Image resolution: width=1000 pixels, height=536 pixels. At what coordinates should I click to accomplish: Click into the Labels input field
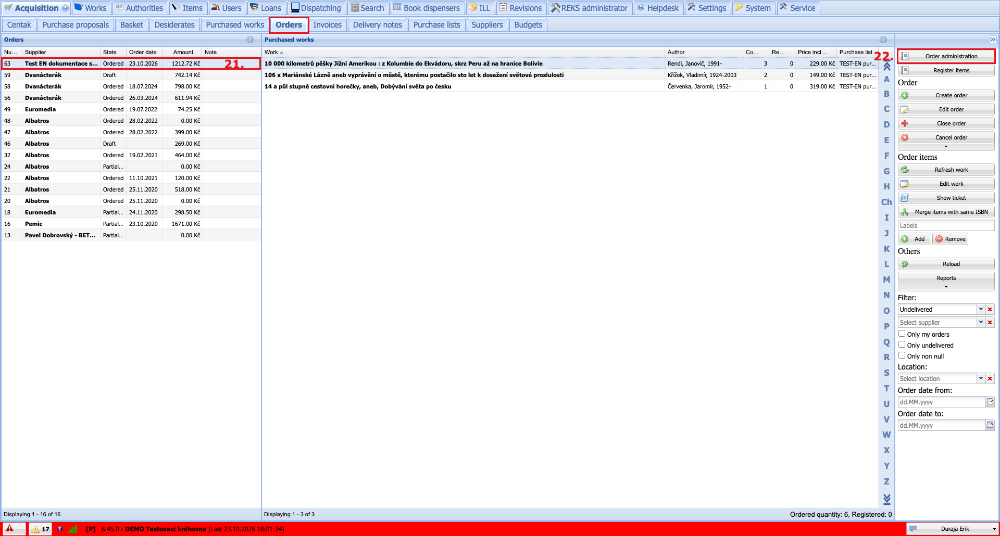[946, 225]
